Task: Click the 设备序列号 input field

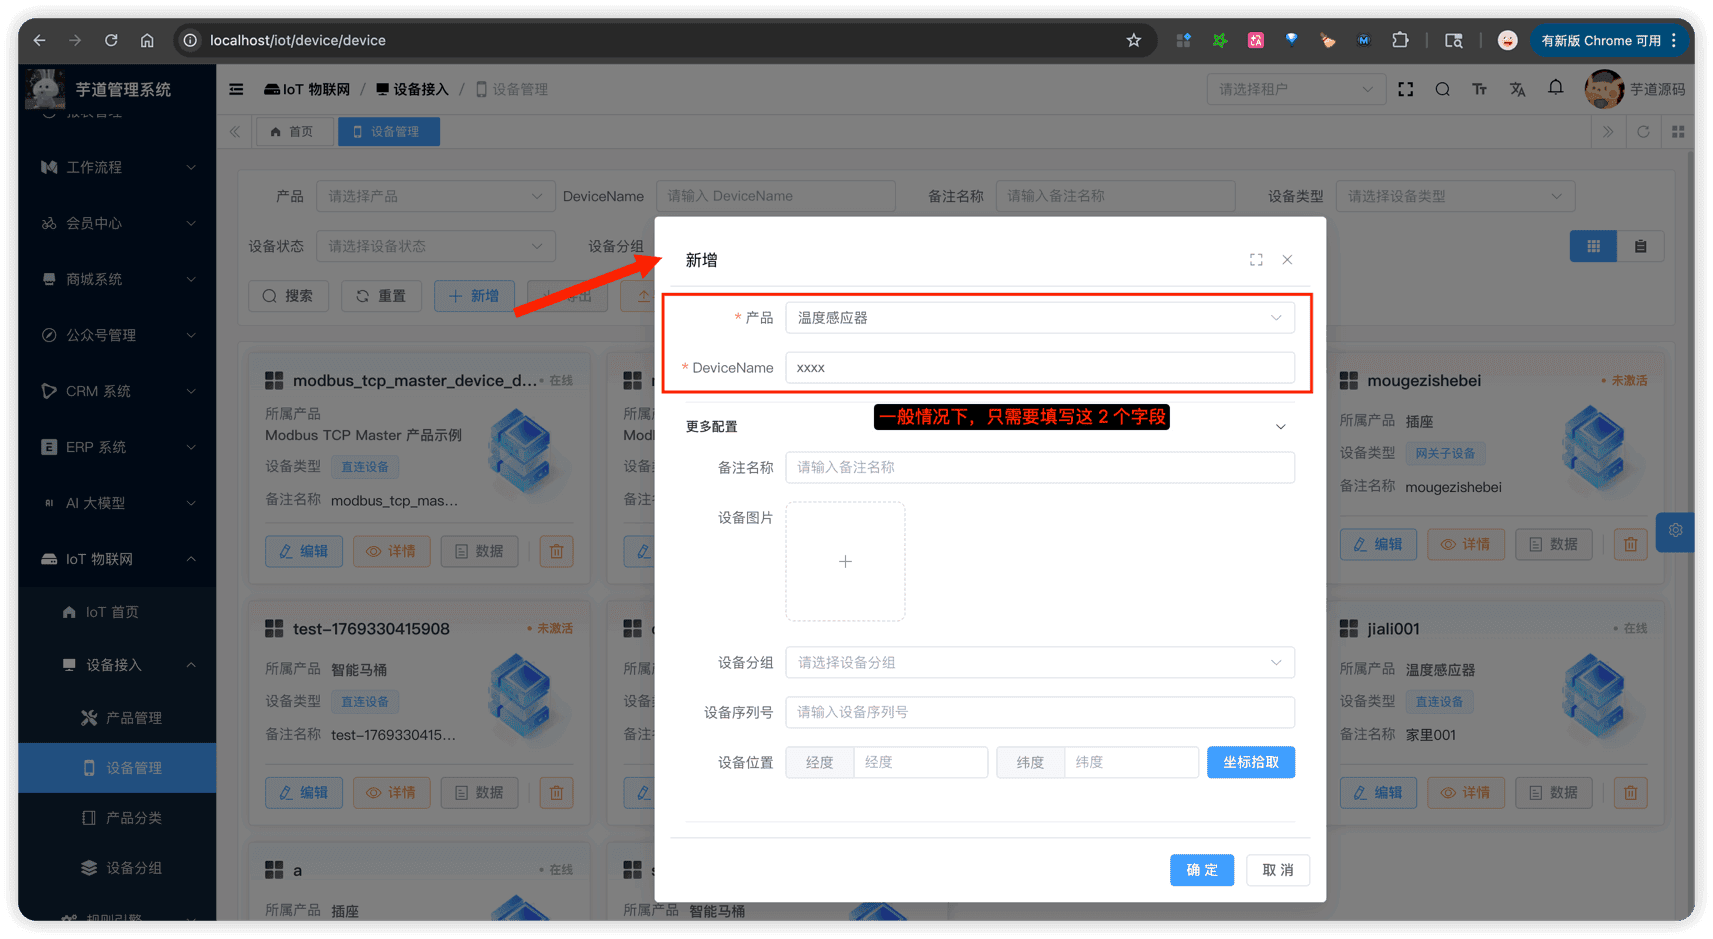Action: click(1039, 712)
